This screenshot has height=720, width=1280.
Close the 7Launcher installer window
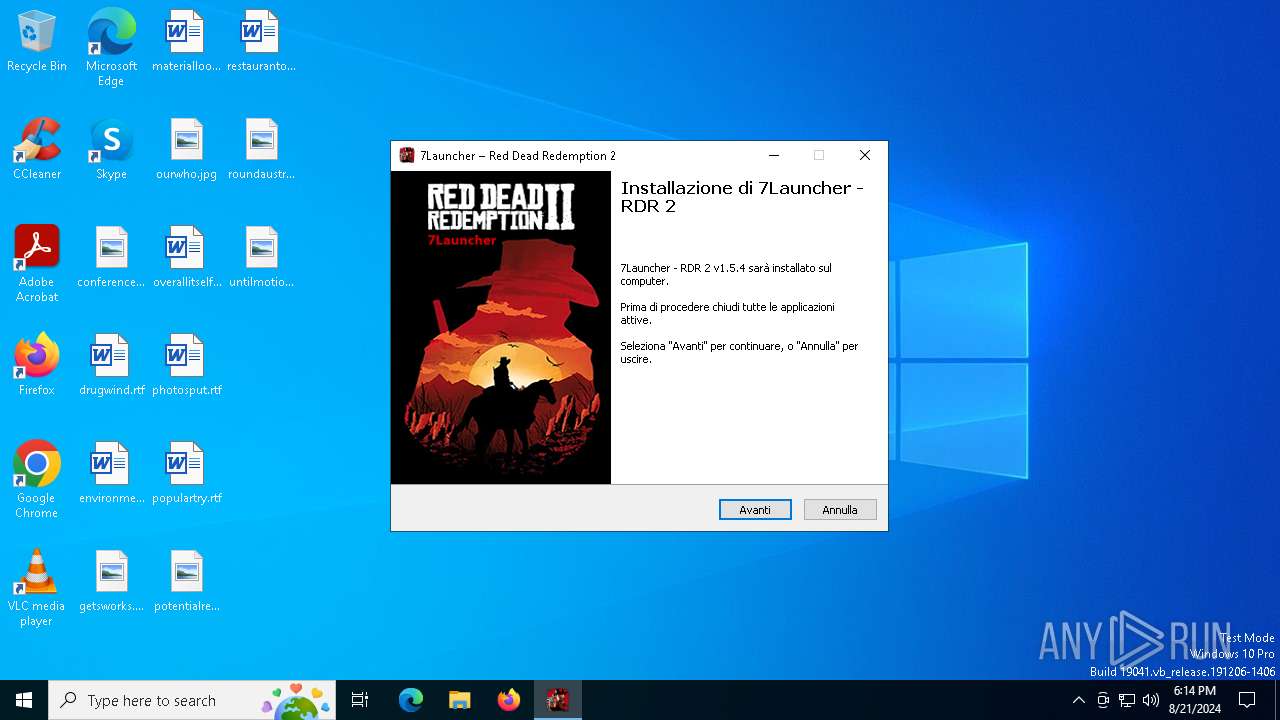(865, 155)
